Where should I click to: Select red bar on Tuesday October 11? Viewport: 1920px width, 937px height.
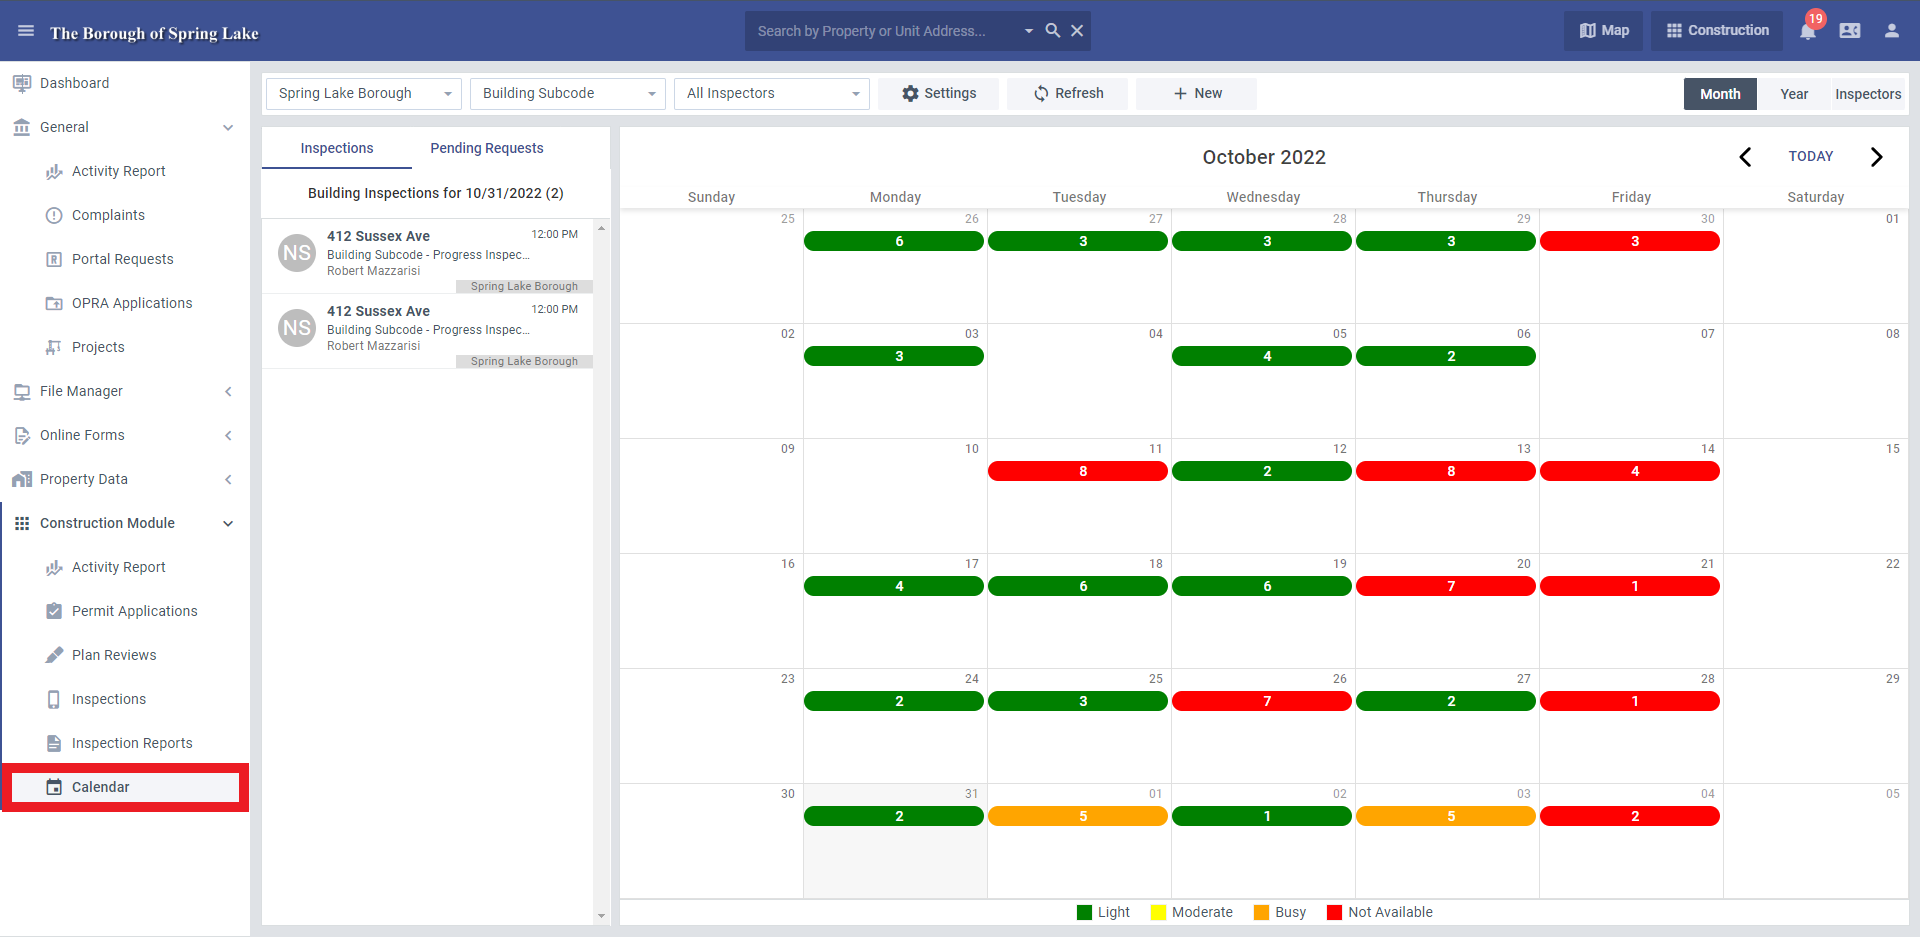point(1077,471)
